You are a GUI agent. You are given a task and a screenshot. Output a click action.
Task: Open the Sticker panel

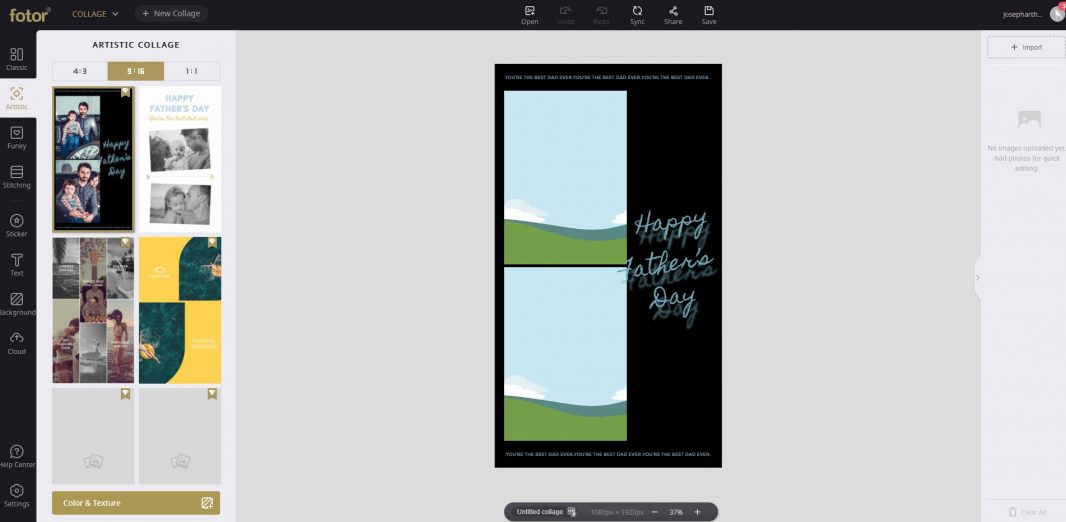coord(17,226)
